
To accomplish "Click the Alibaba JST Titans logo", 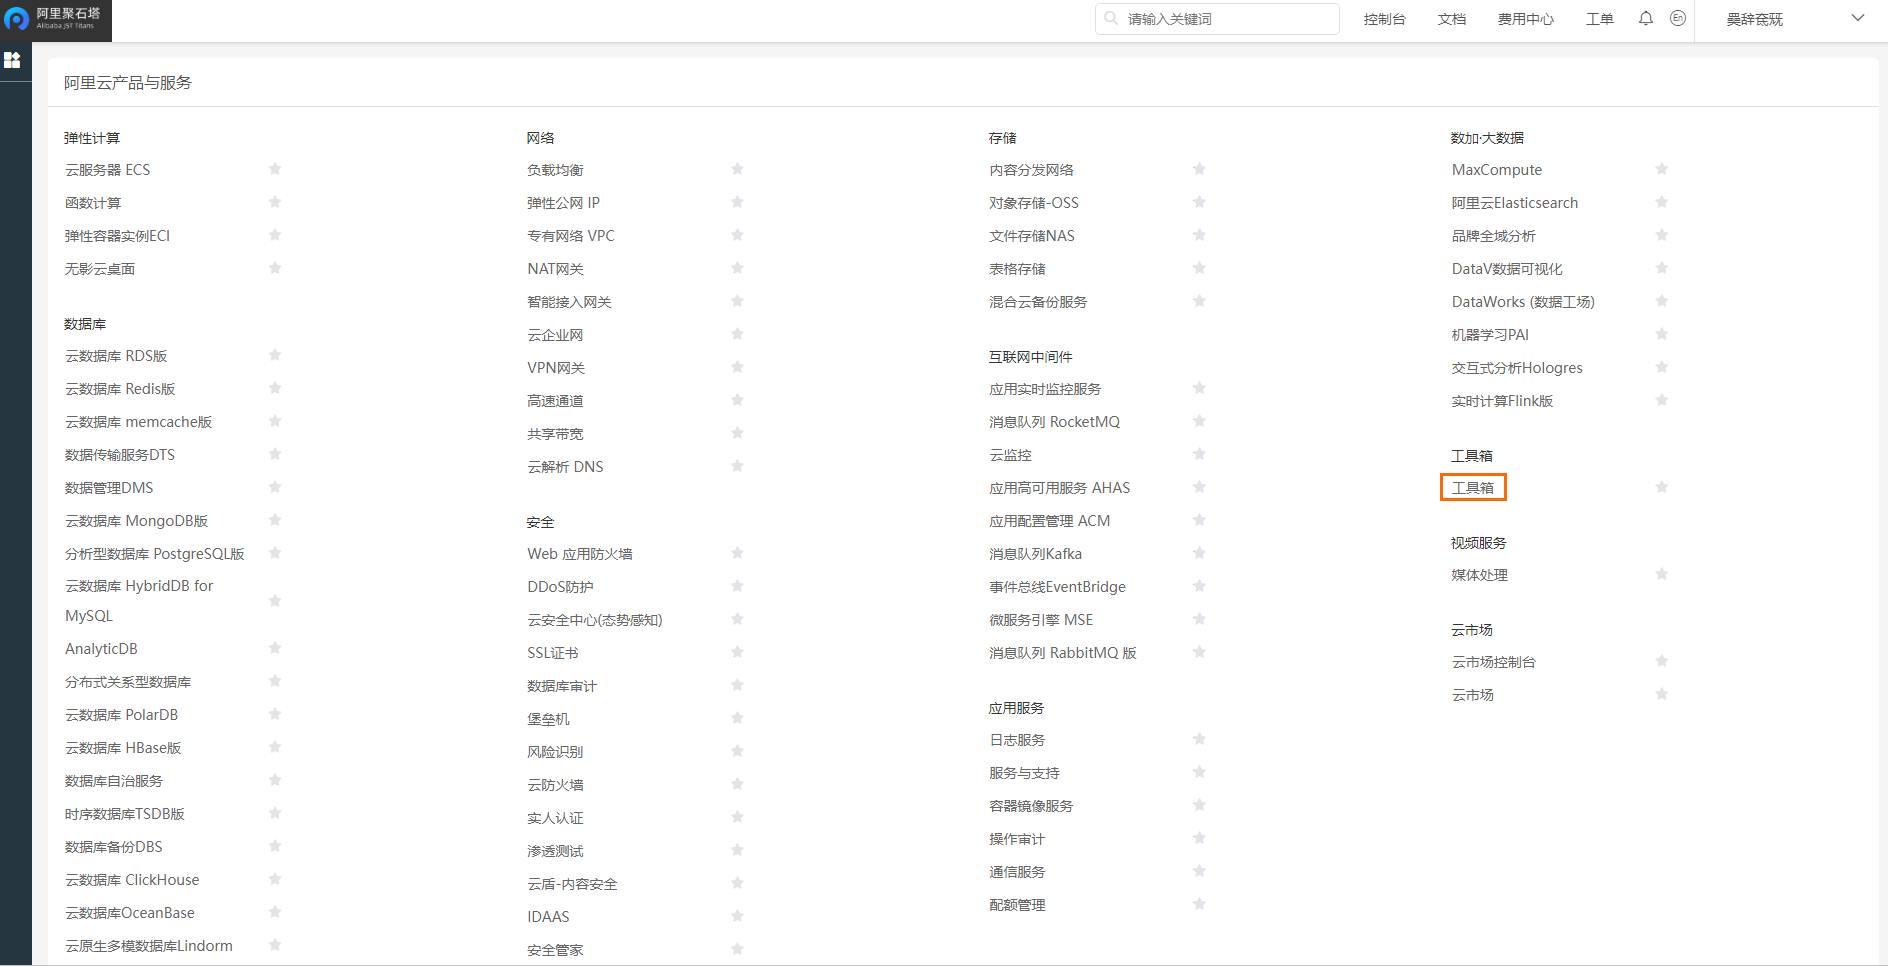I will [x=55, y=19].
